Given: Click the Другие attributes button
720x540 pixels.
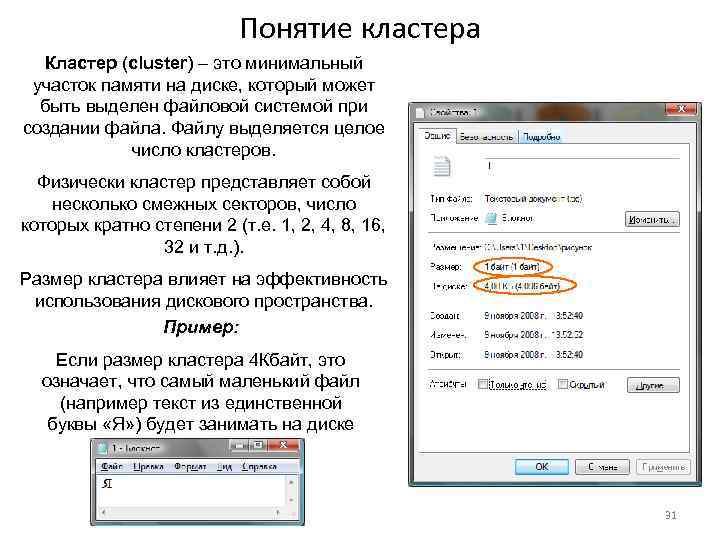Looking at the screenshot, I should click(653, 385).
